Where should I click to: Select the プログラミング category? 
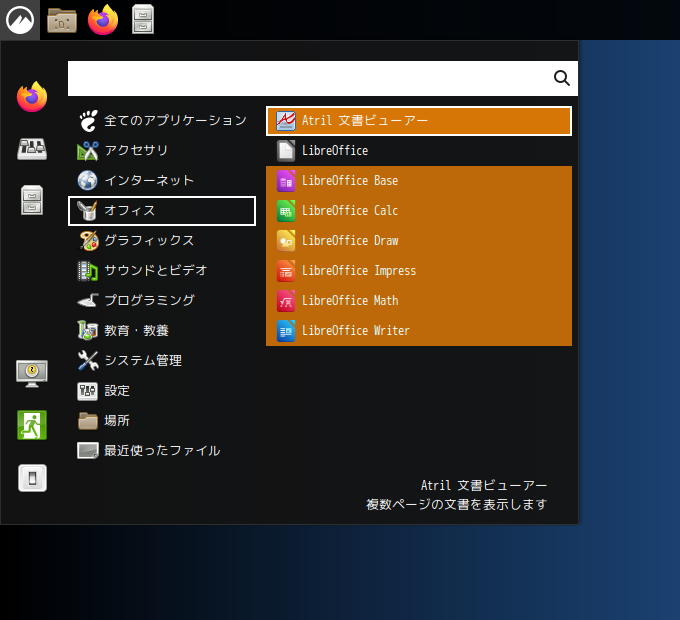162,300
